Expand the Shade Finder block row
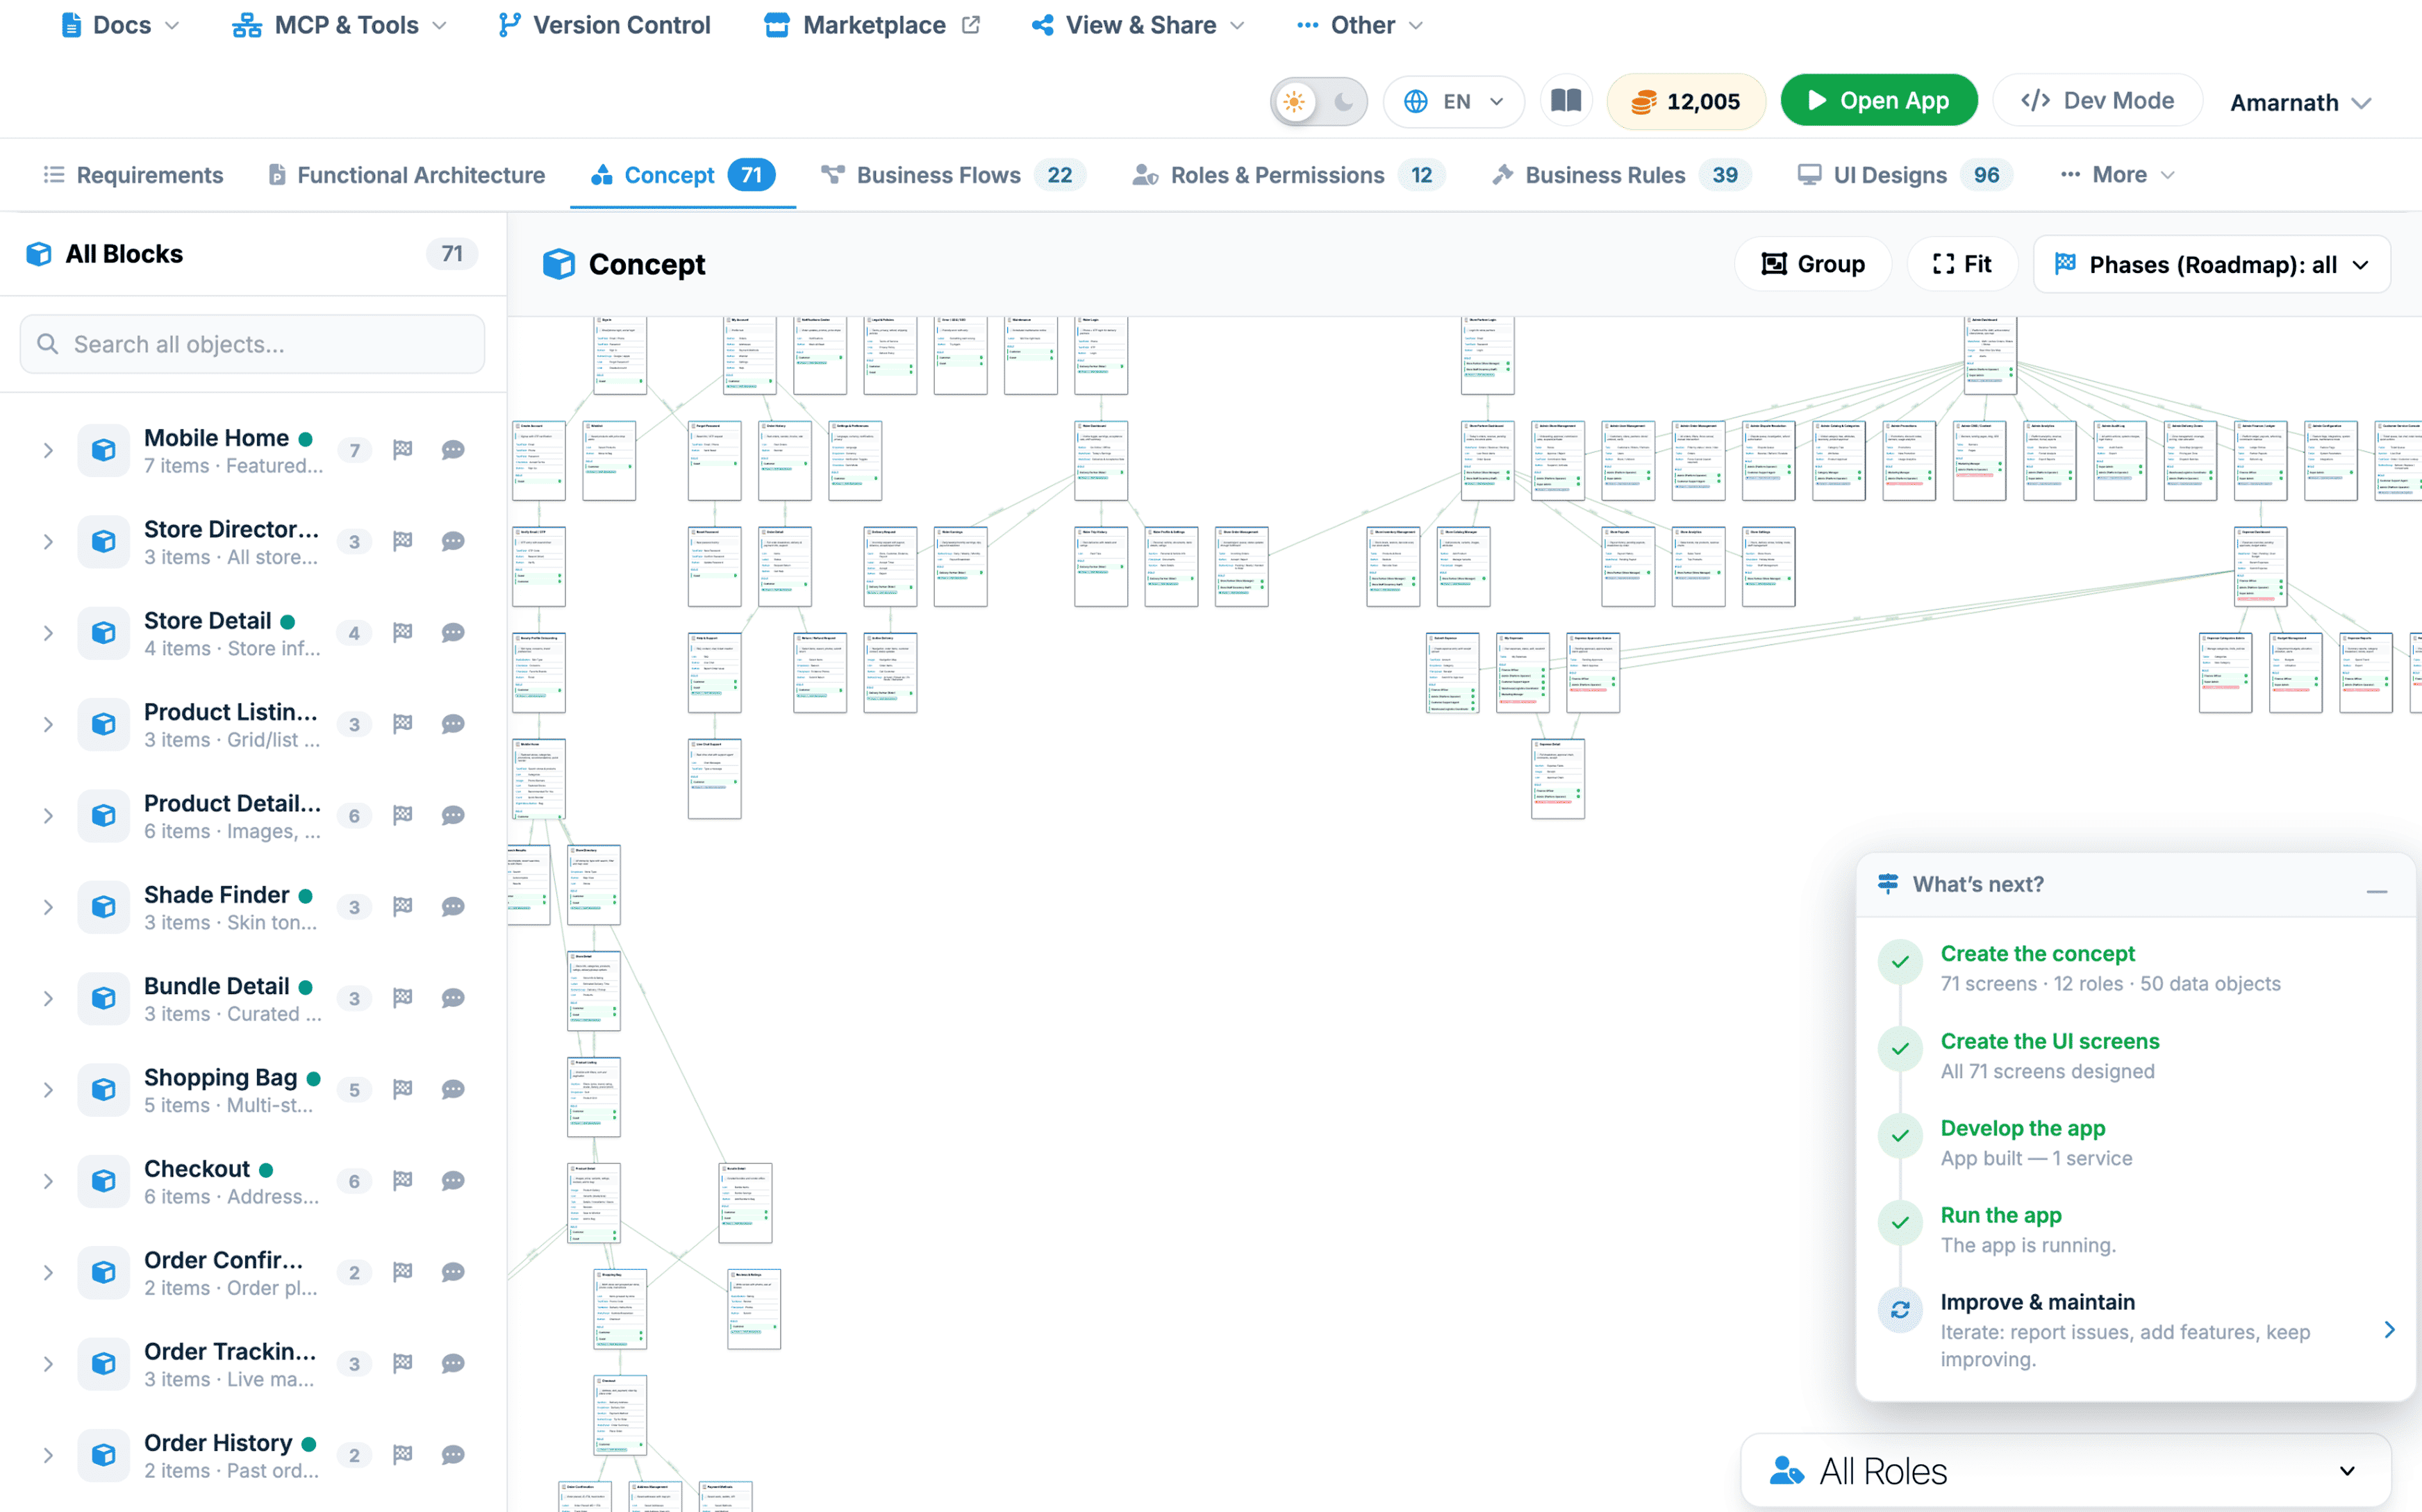The height and width of the screenshot is (1512, 2422). 48,907
